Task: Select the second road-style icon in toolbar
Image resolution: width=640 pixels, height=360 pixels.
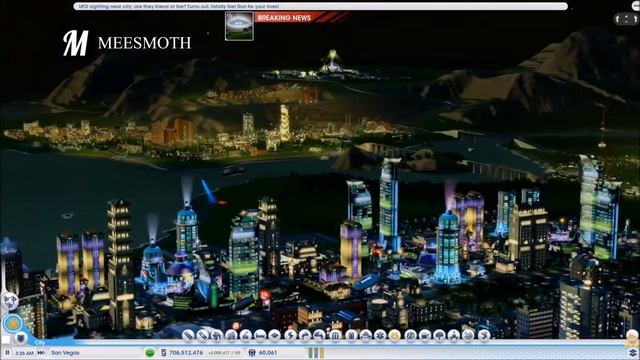Action: 202,336
